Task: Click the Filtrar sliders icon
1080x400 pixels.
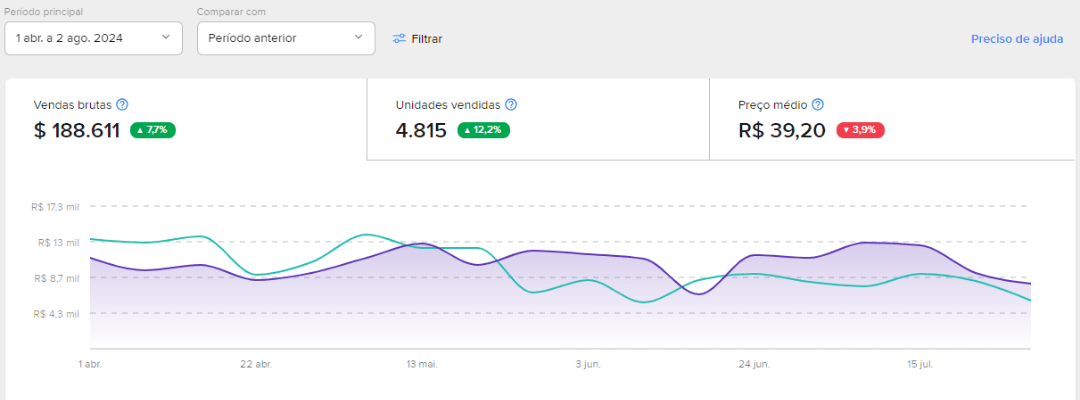Action: click(x=399, y=39)
